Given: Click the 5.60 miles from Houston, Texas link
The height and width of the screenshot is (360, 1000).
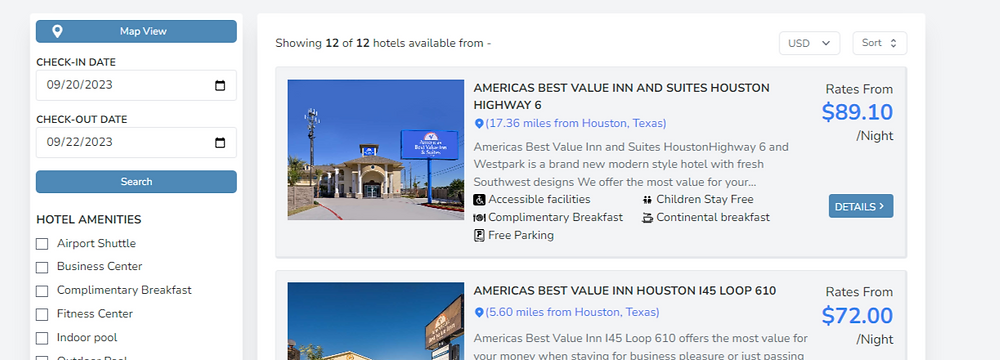Looking at the screenshot, I should click(x=572, y=312).
